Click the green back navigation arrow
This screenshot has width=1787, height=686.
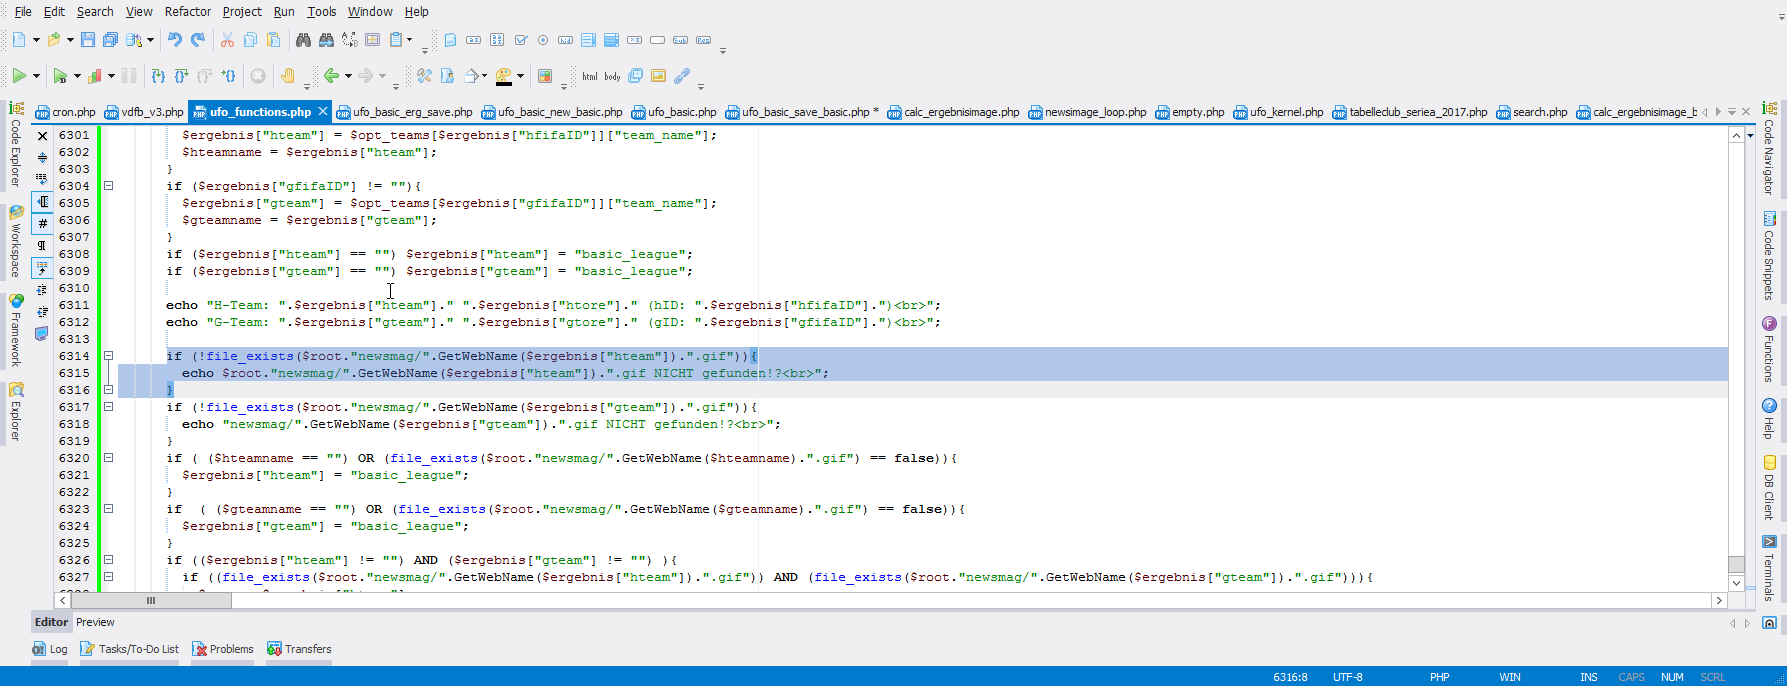tap(331, 76)
